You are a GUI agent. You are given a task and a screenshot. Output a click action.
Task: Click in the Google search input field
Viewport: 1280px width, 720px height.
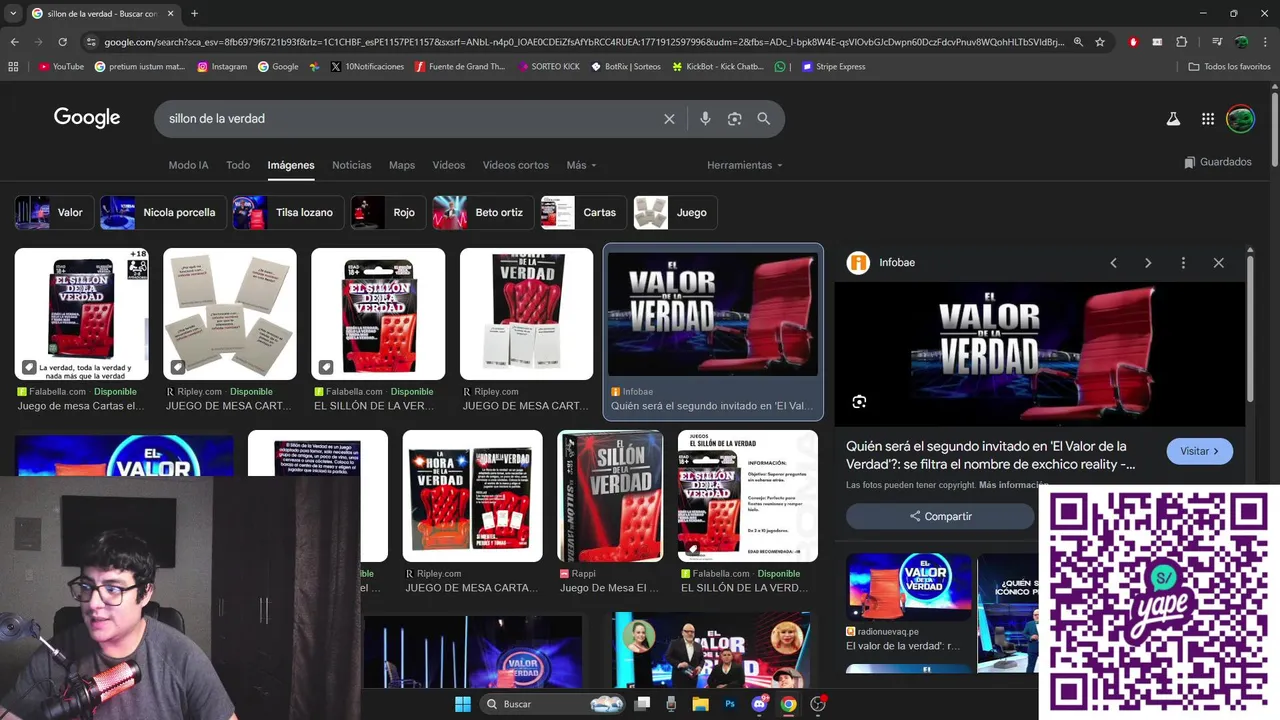pos(410,119)
